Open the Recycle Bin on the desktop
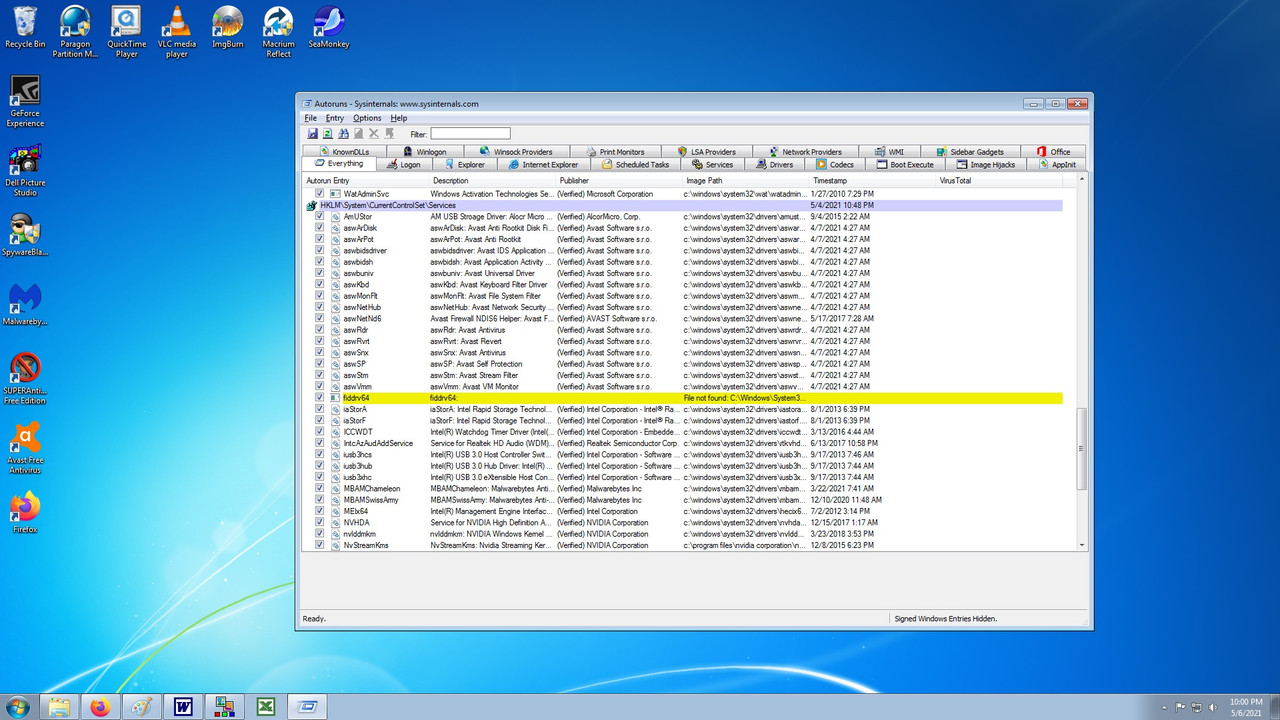 [x=25, y=27]
